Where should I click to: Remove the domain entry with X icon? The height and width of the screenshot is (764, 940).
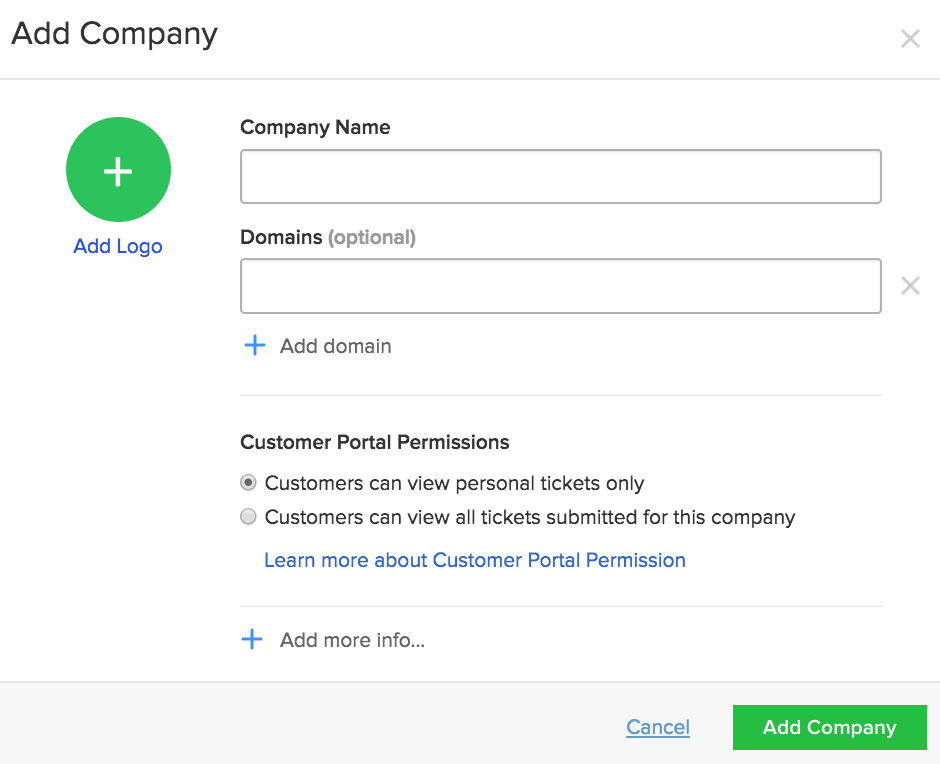910,286
